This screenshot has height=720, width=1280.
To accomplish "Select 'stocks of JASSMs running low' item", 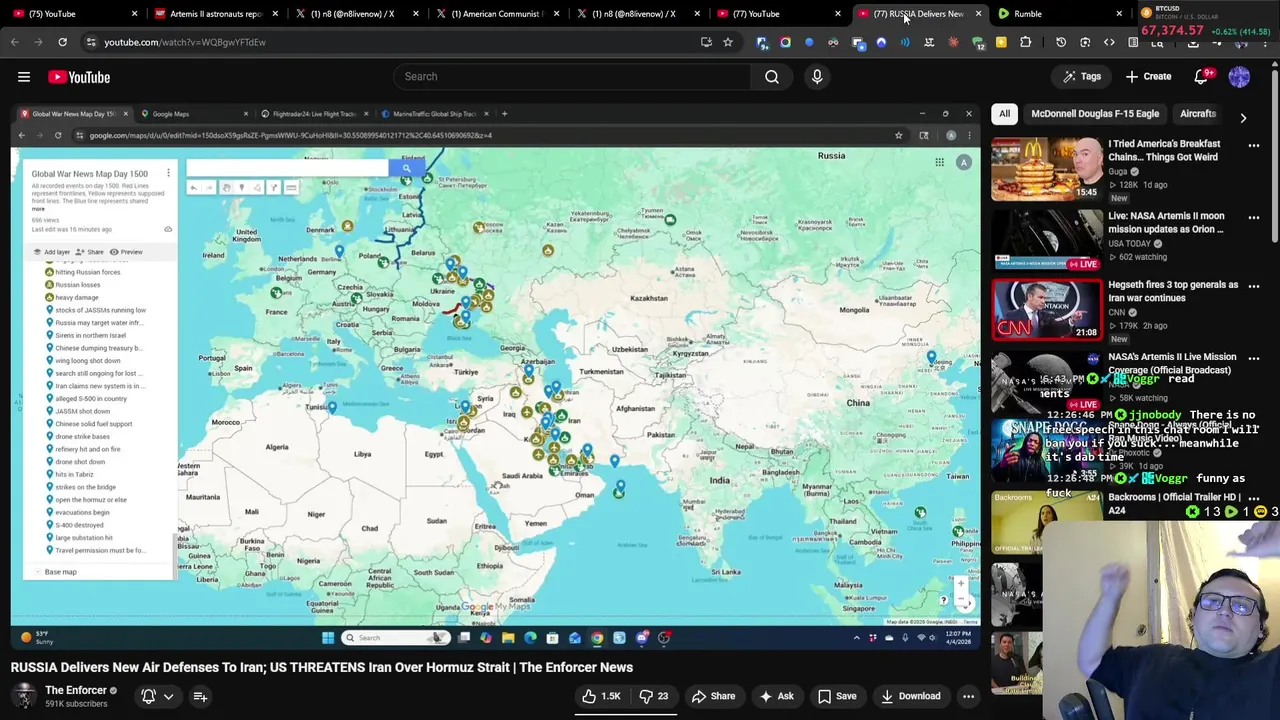I will pyautogui.click(x=100, y=310).
